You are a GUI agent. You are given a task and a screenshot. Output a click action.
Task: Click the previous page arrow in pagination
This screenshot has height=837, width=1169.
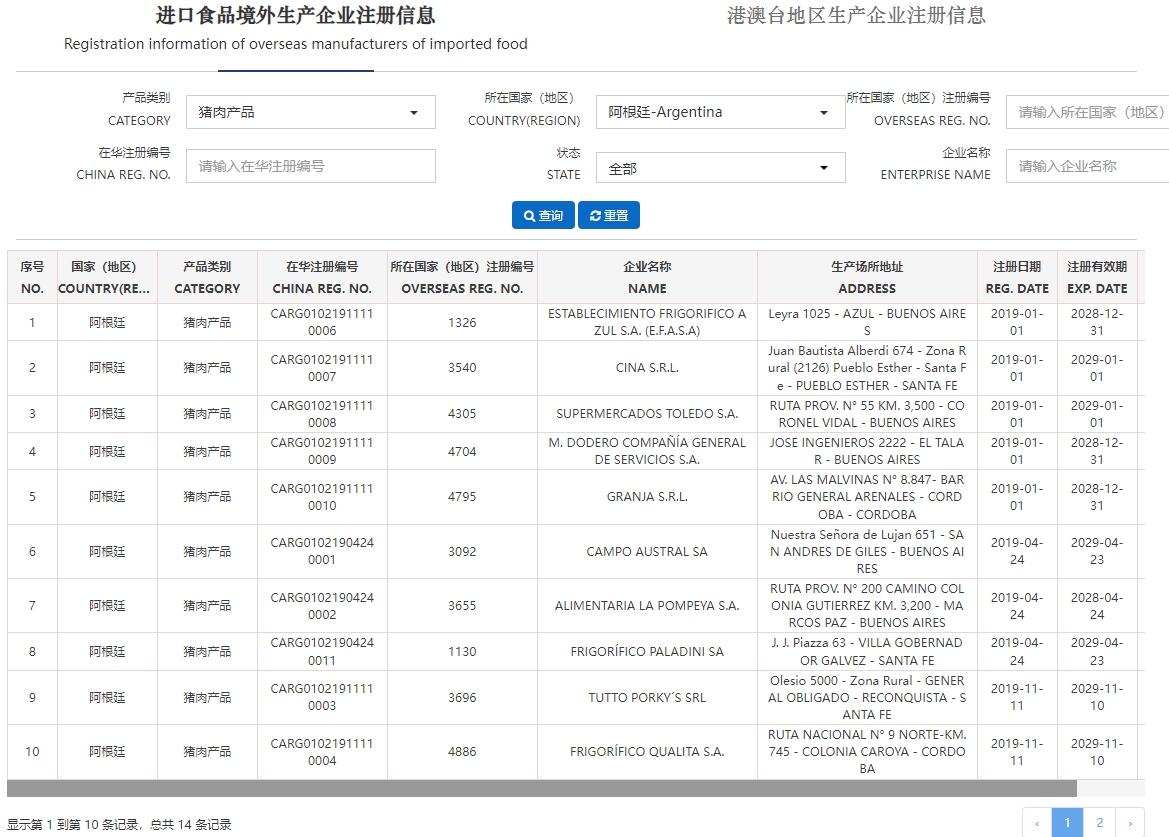(1036, 822)
